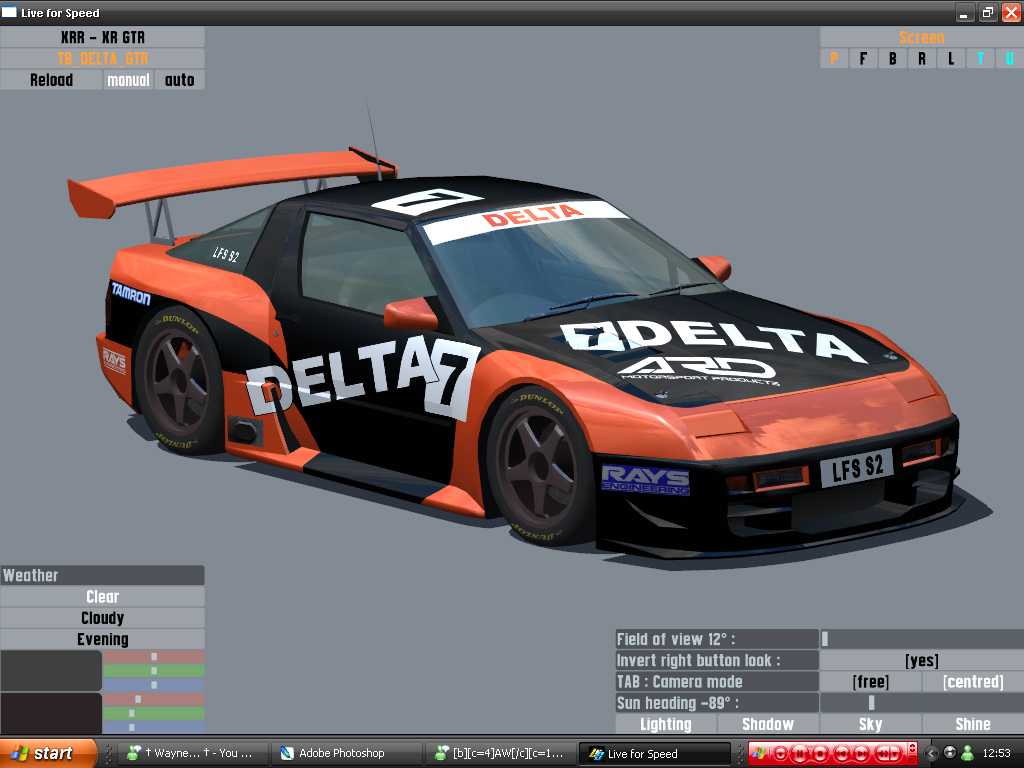Click the lower dark brown color swatch
The width and height of the screenshot is (1024, 768).
point(51,713)
